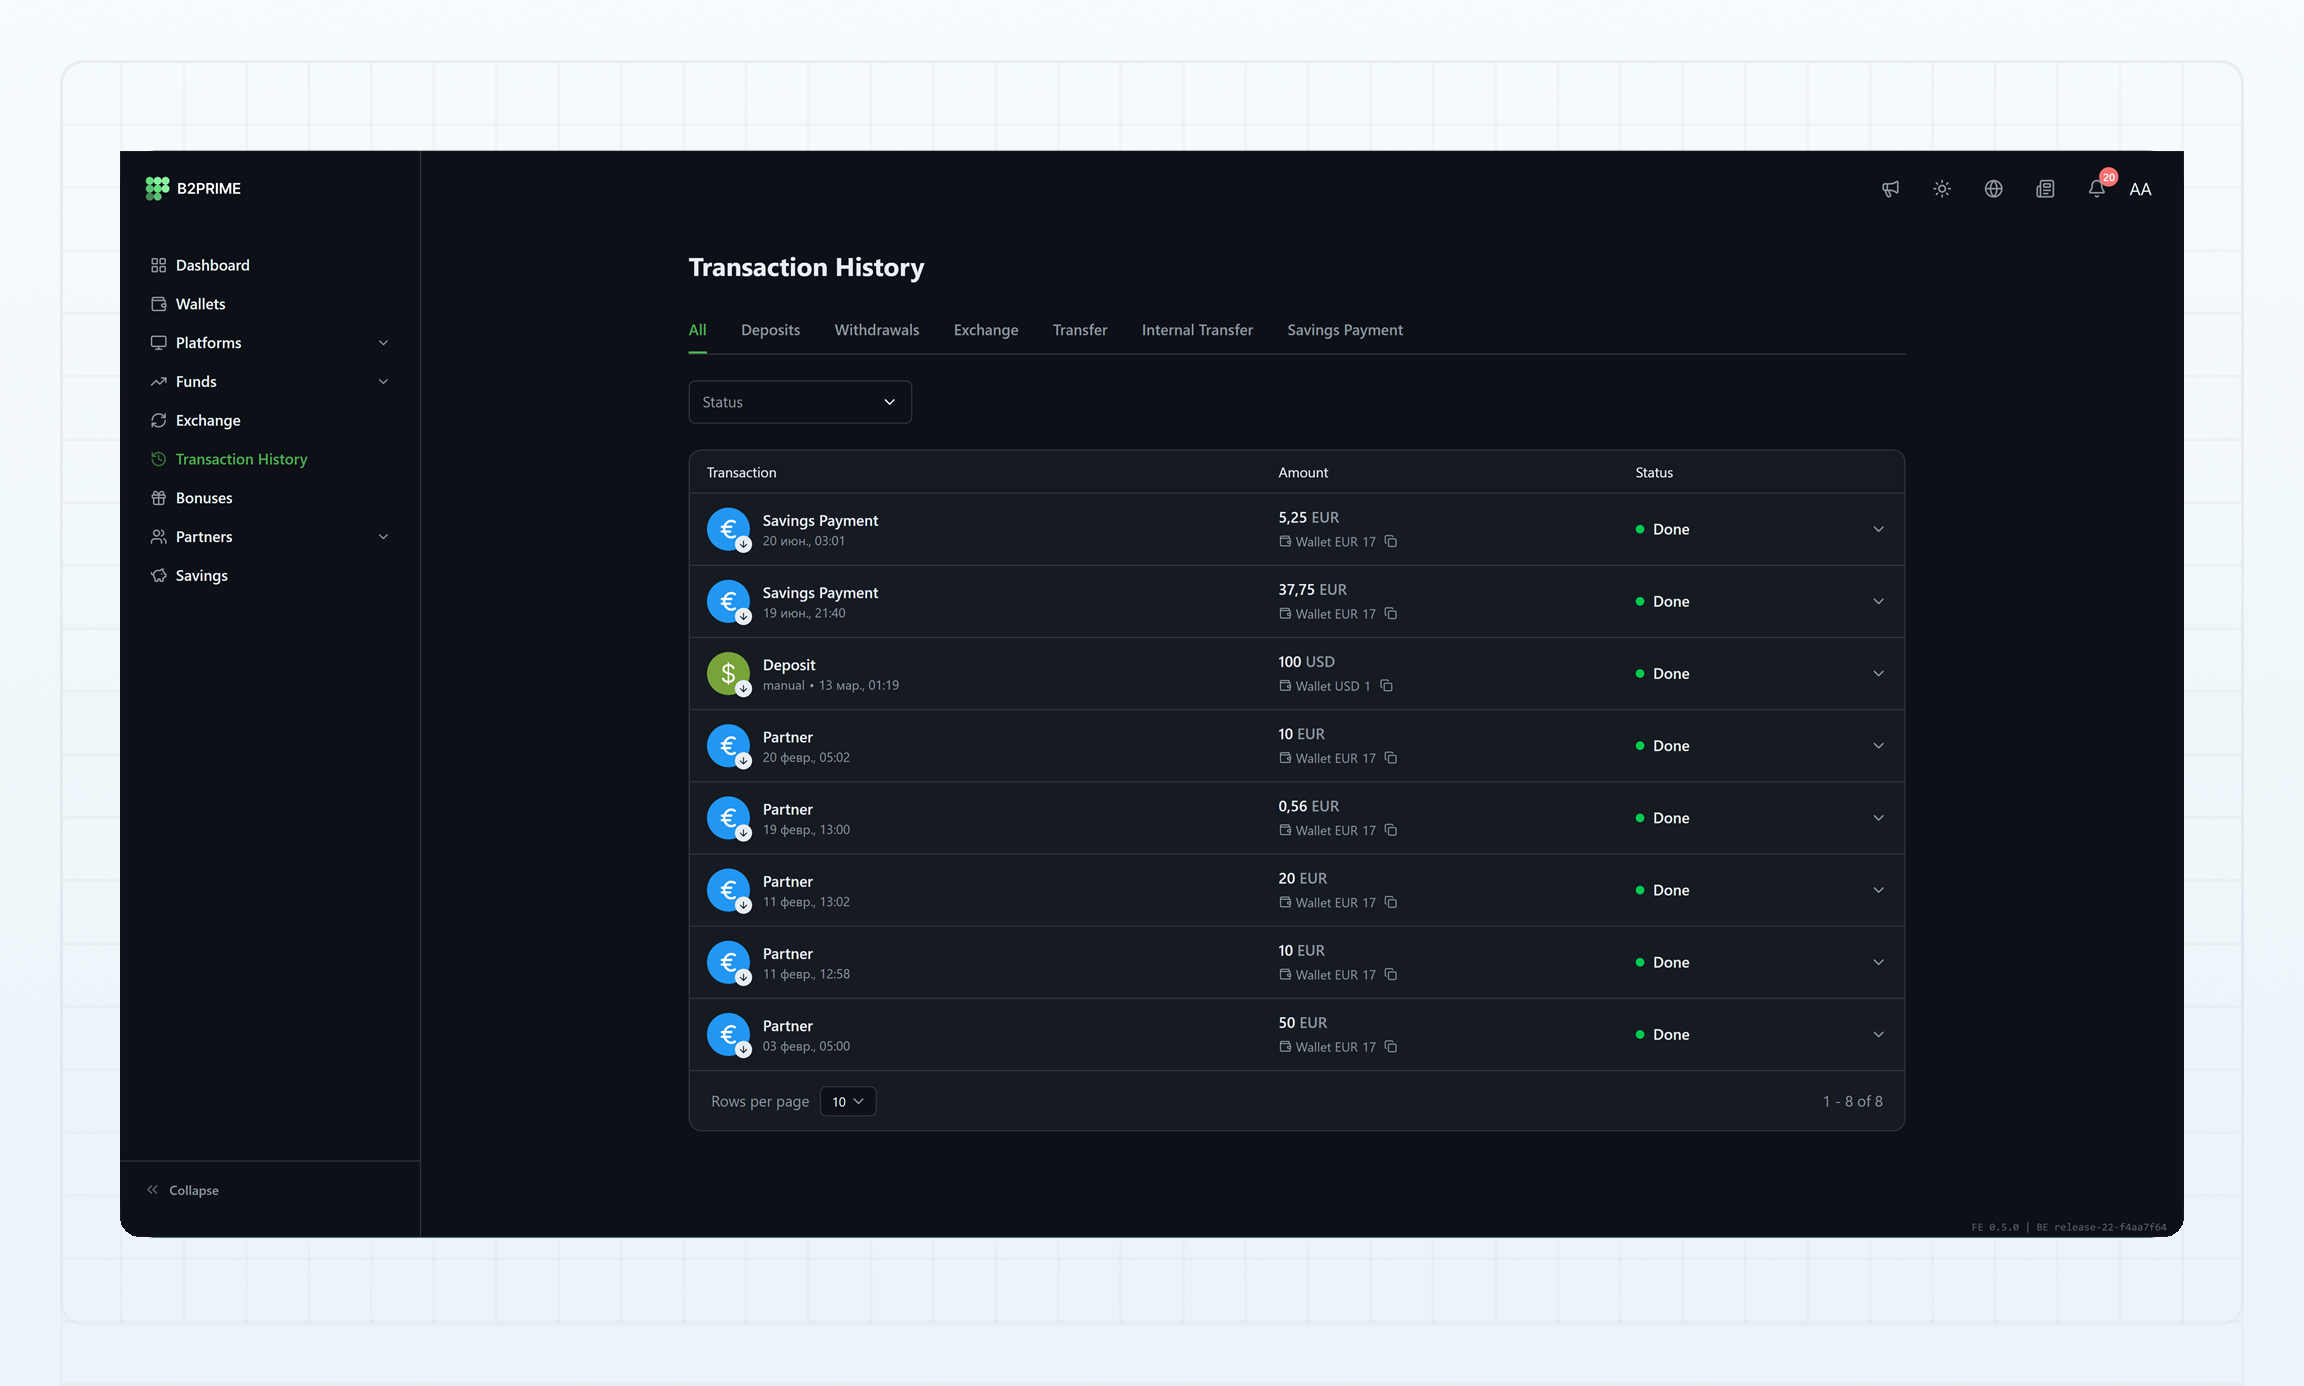Image resolution: width=2304 pixels, height=1386 pixels.
Task: Click the Platforms monitor icon
Action: [158, 343]
